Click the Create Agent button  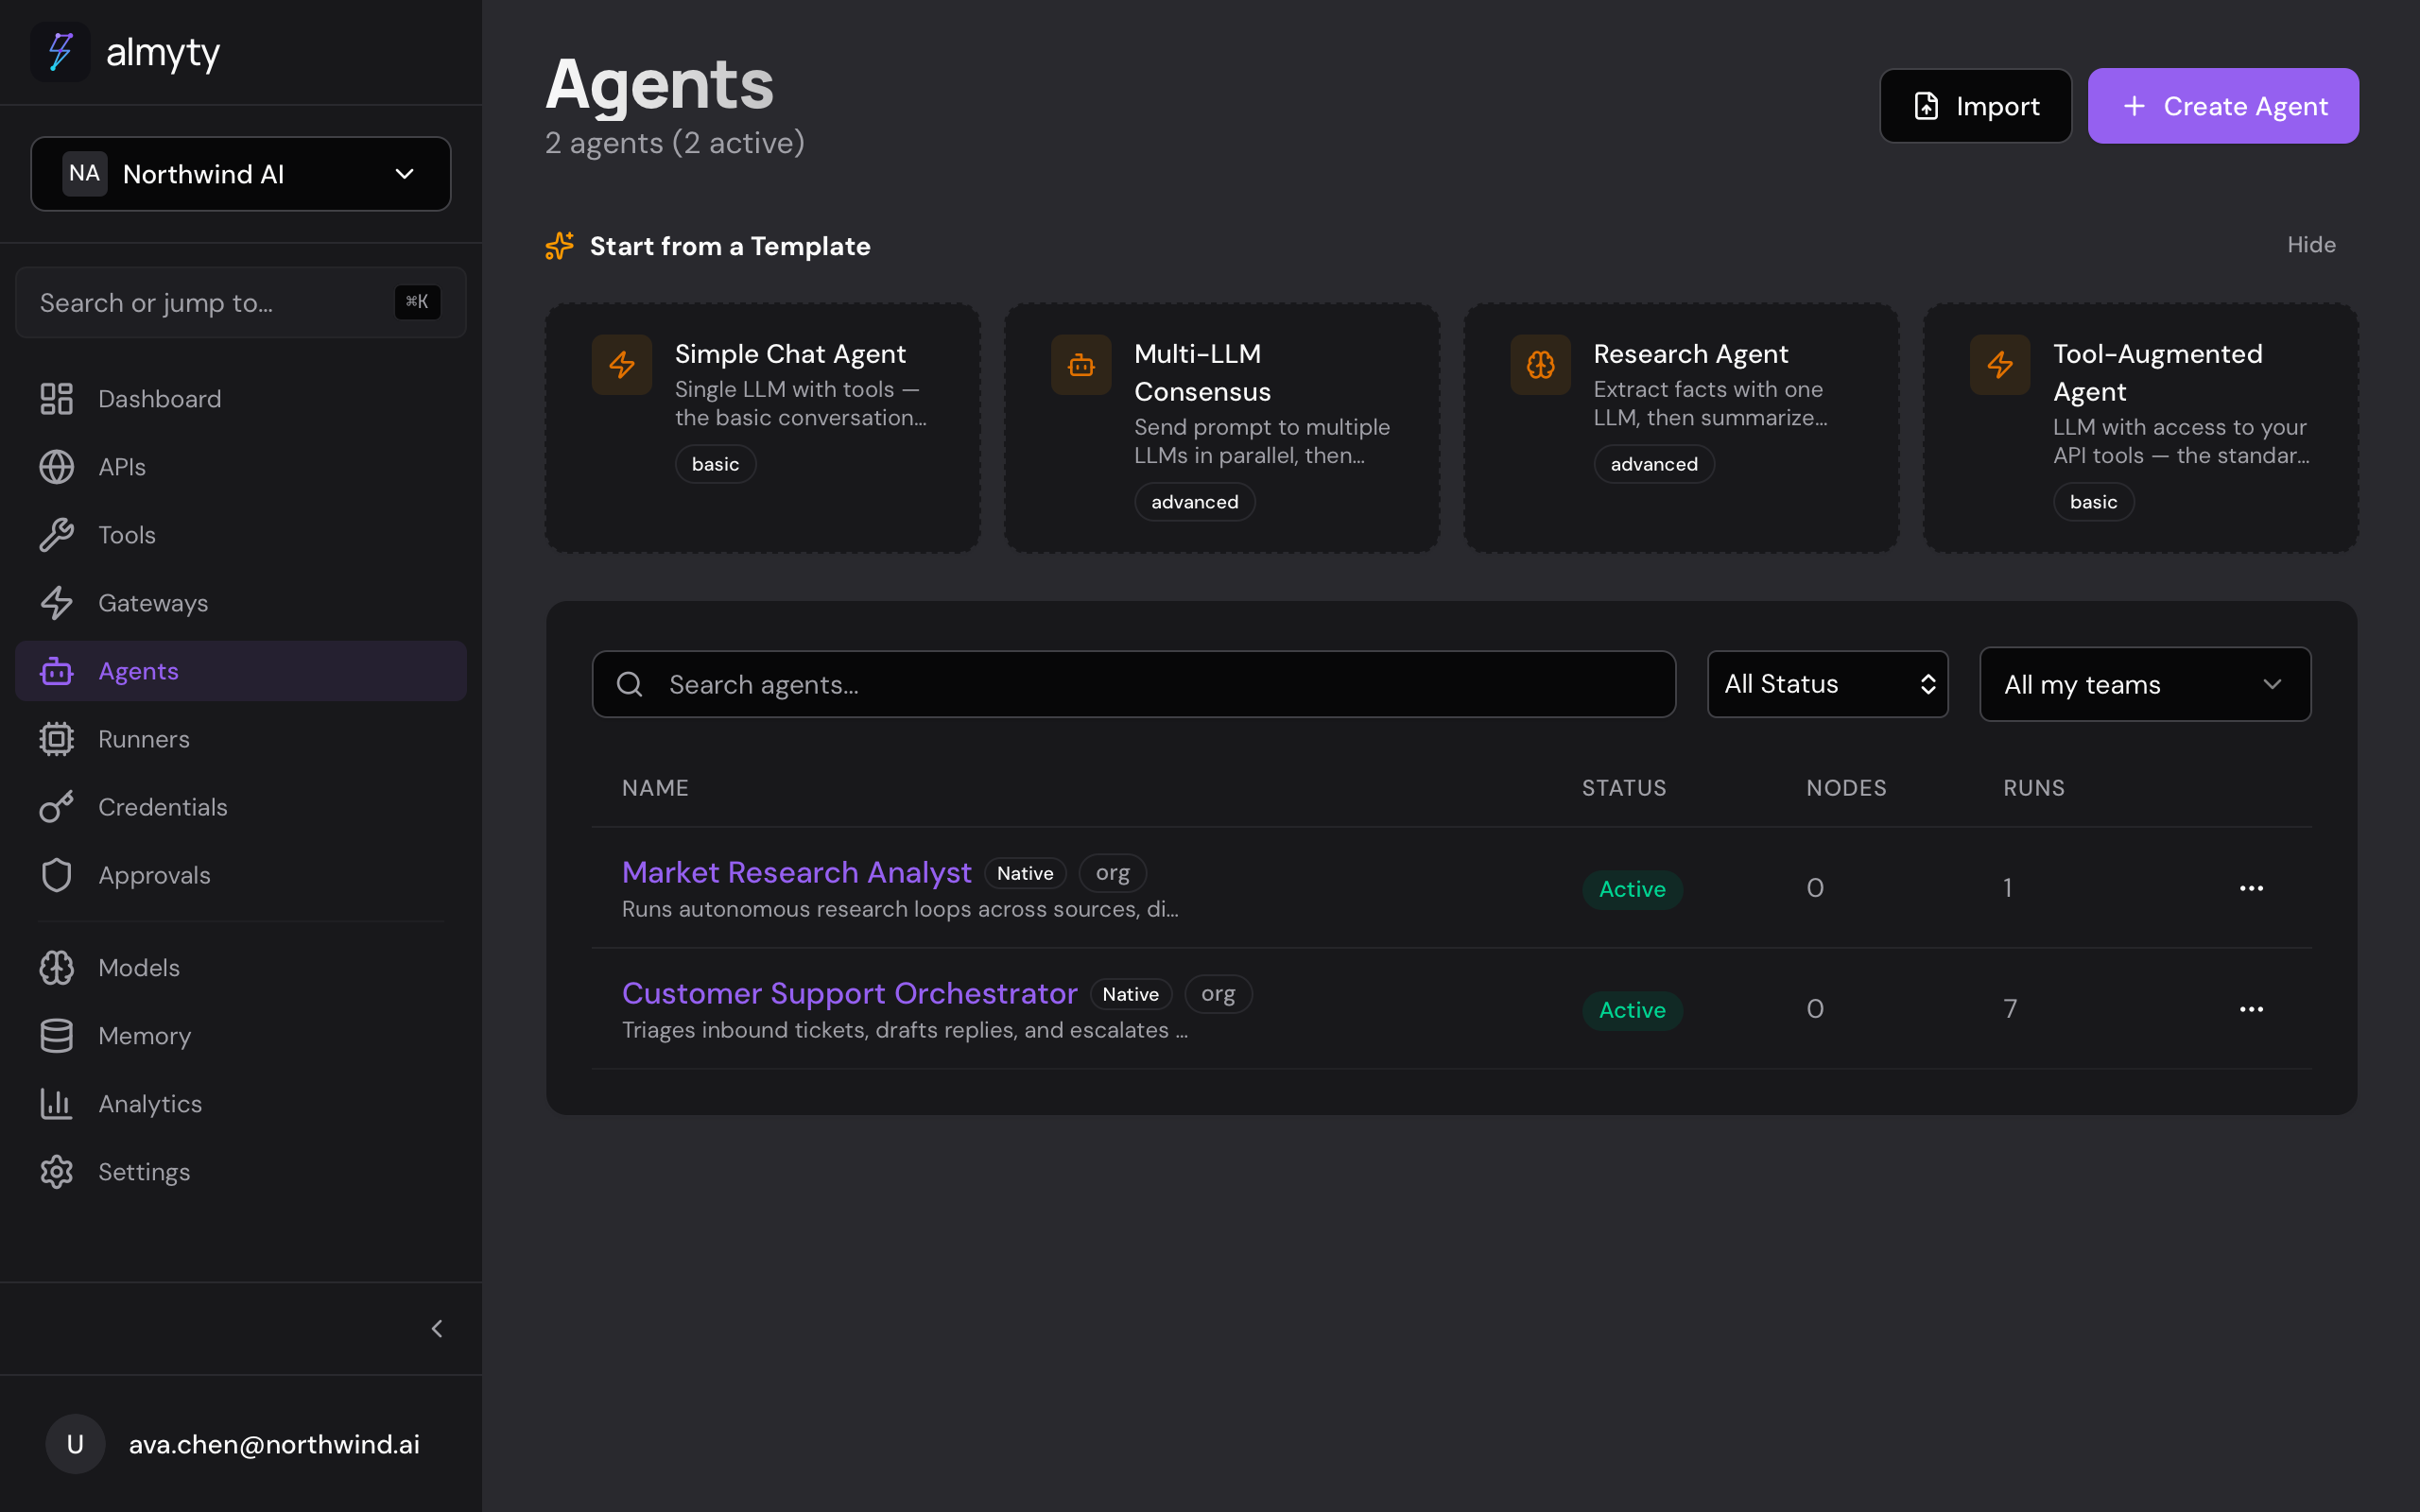click(x=2223, y=106)
